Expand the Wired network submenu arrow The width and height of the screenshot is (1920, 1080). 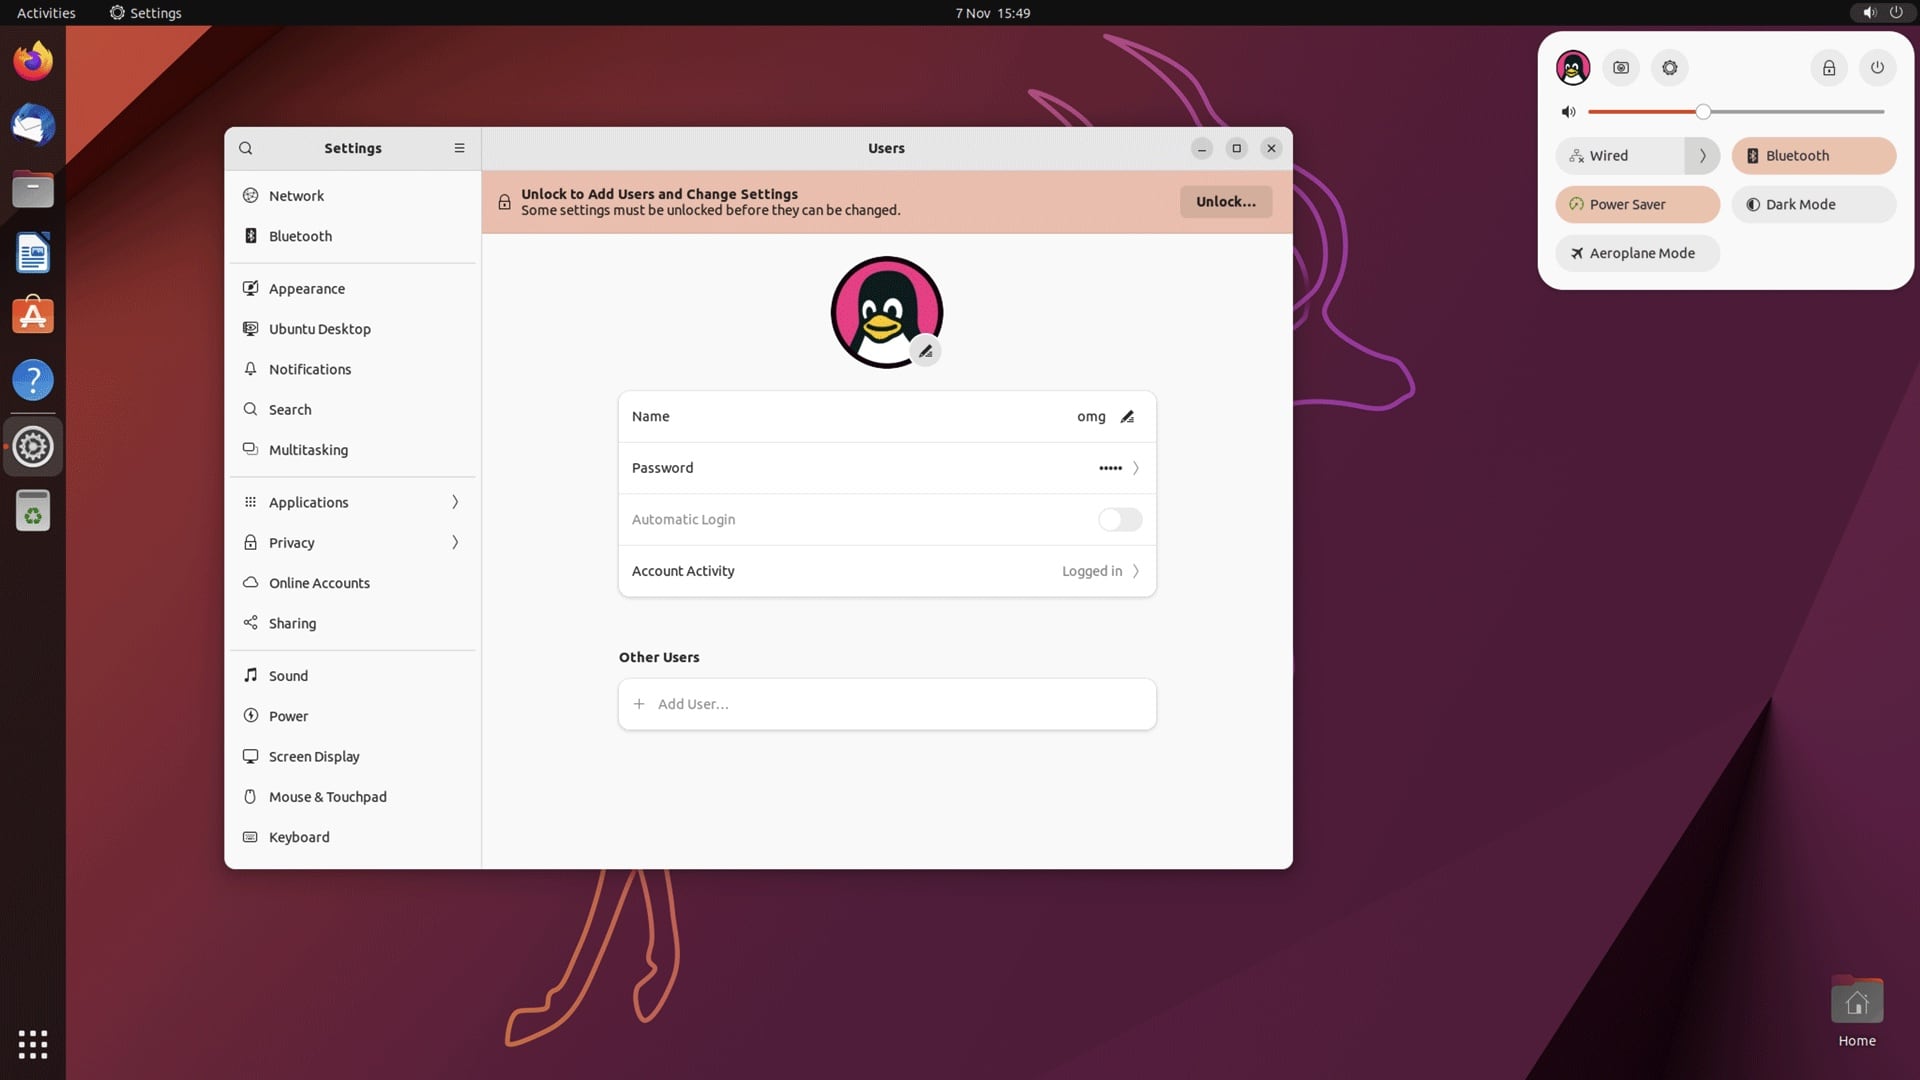click(1703, 156)
